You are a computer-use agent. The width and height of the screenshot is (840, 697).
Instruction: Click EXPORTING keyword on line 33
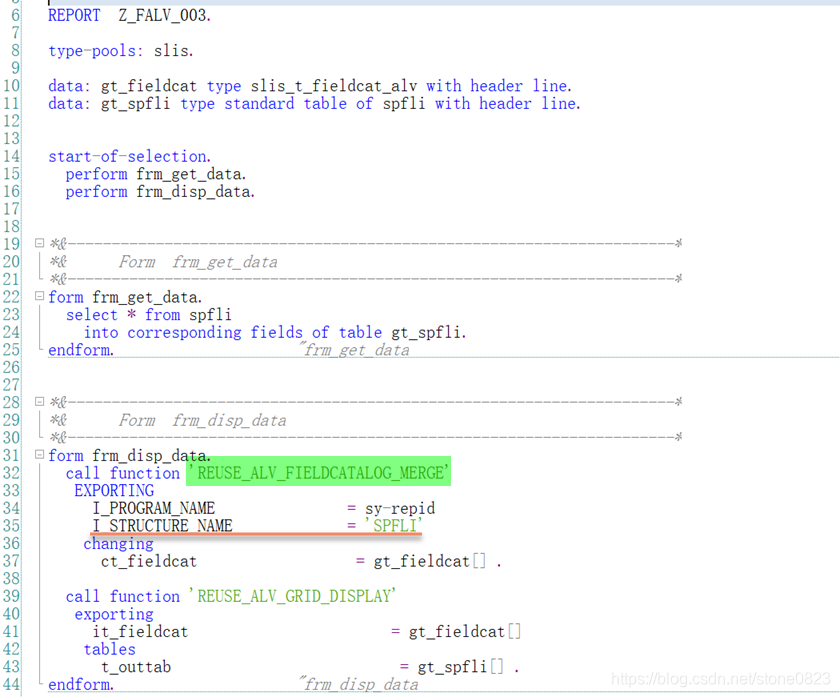pos(114,490)
